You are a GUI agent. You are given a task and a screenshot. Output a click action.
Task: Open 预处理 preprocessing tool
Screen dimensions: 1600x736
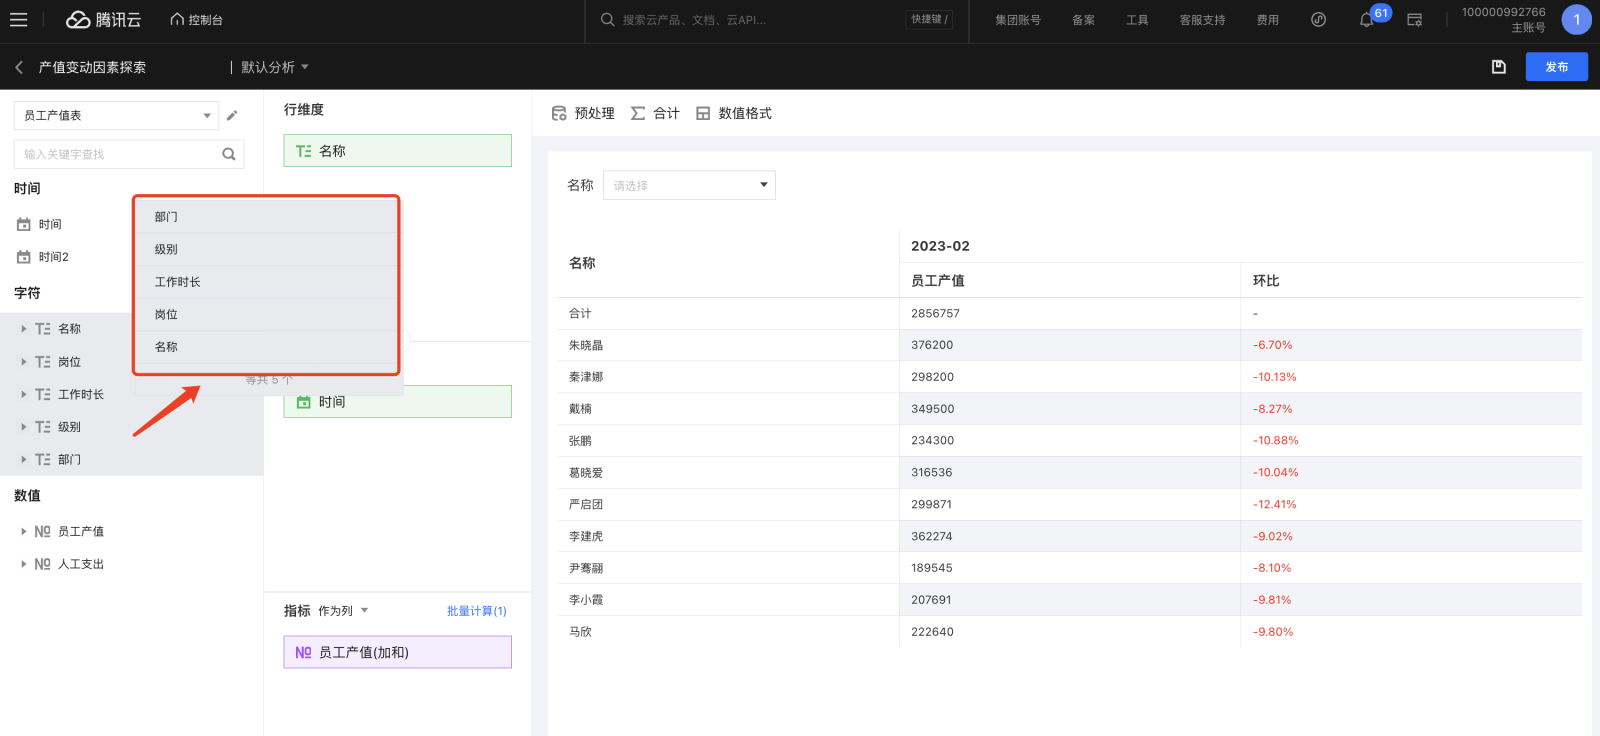pos(583,113)
